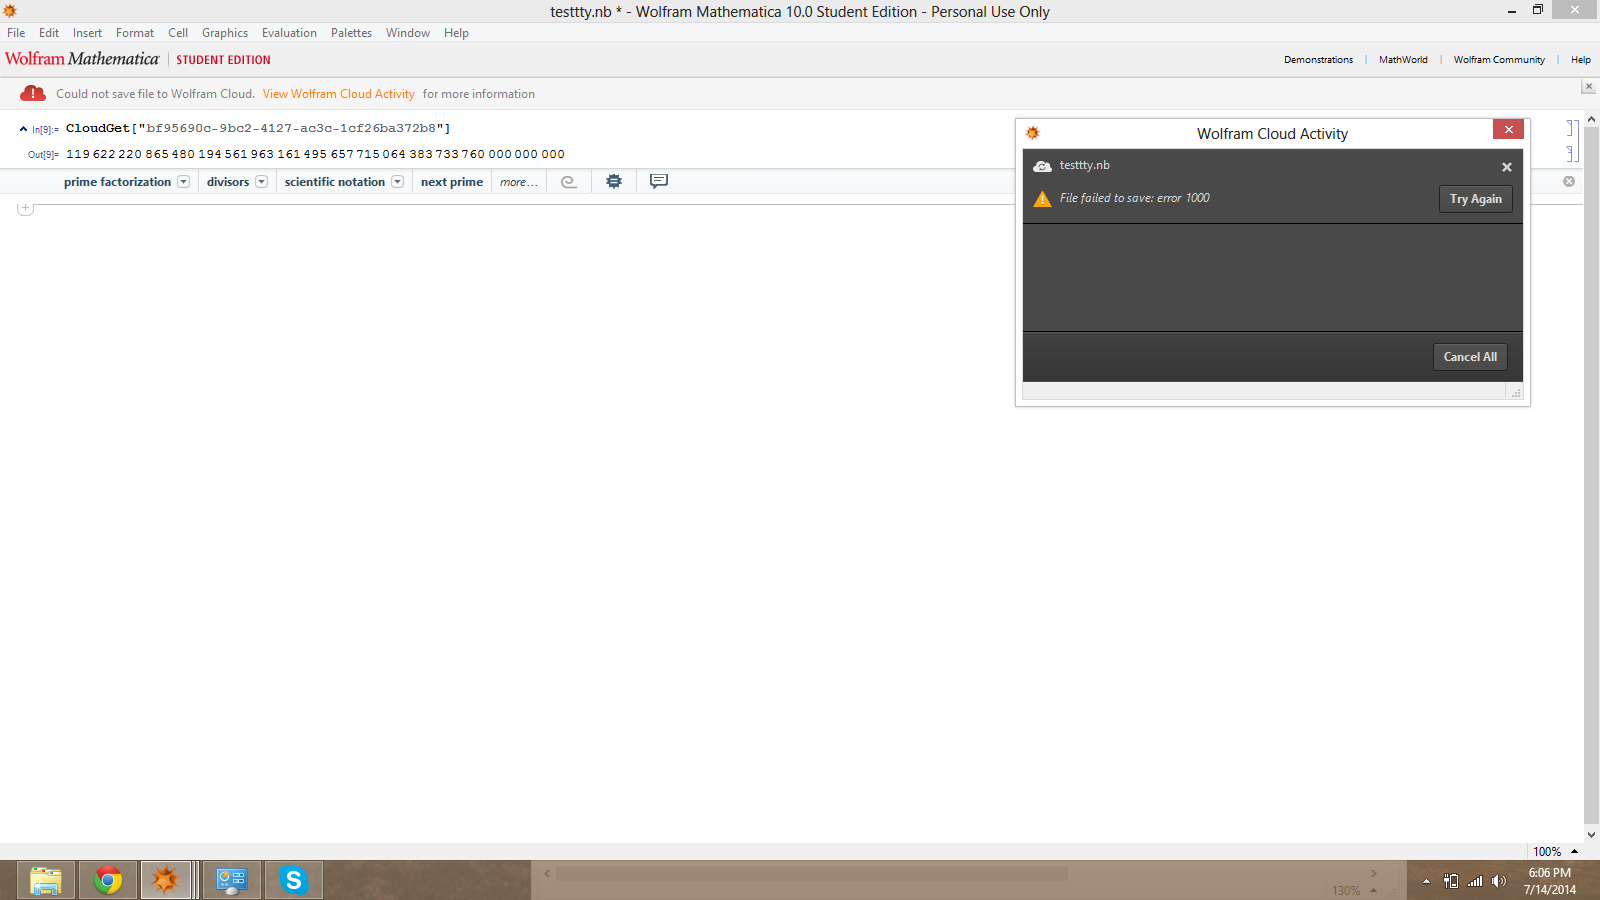Click the View Wolfram Cloud Activity link

click(x=338, y=94)
